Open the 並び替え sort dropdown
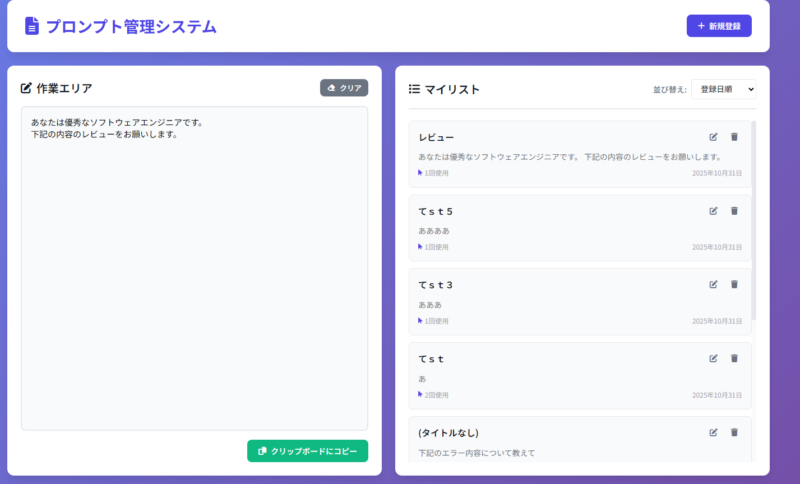Viewport: 800px width, 484px height. coord(724,89)
